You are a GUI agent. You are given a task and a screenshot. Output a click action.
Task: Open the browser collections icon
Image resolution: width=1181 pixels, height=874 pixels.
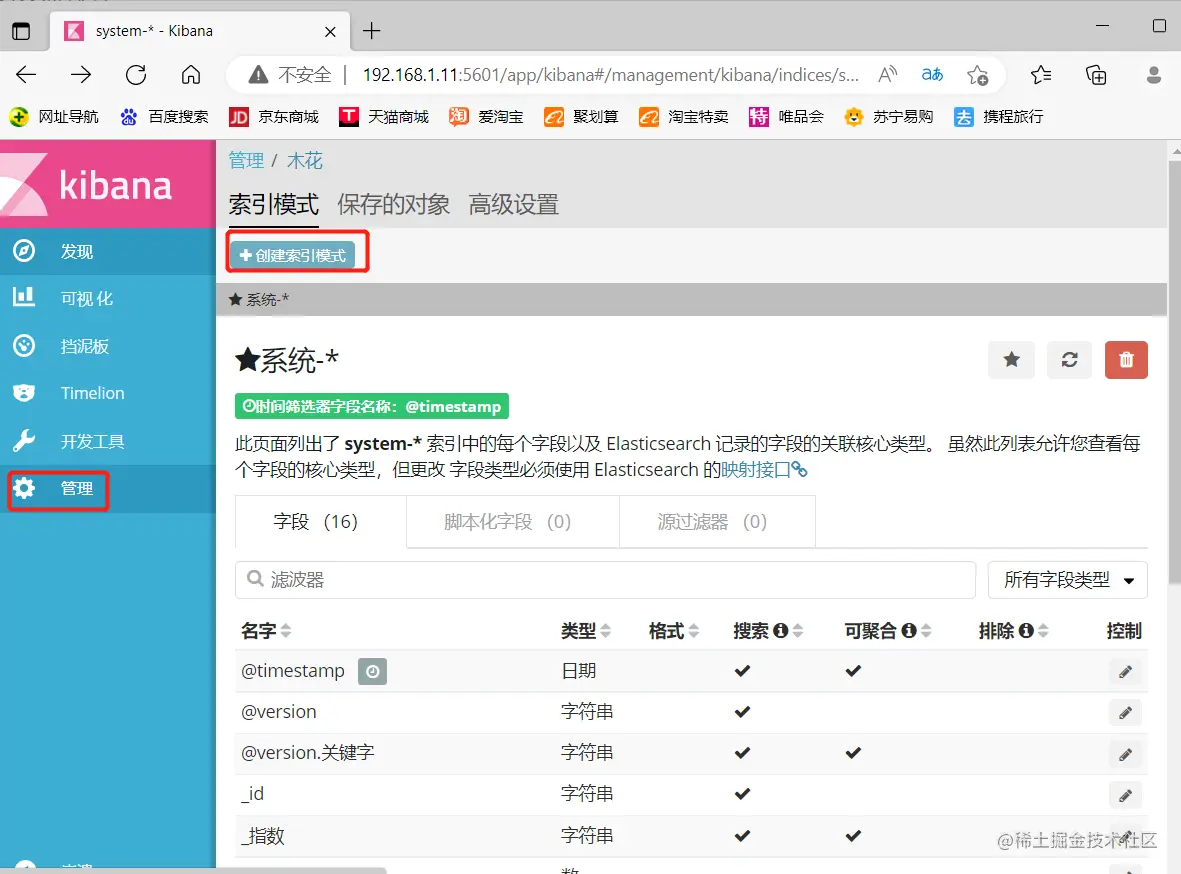click(x=1096, y=75)
